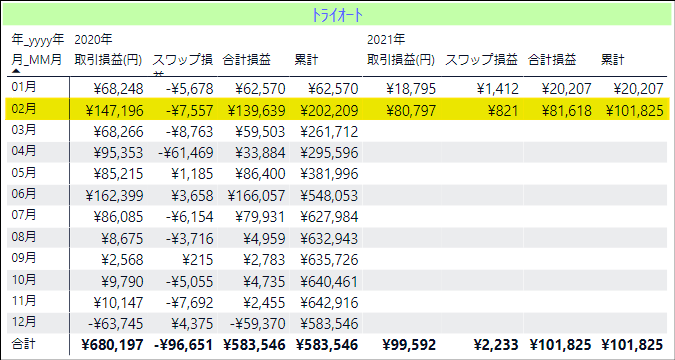Click the ¥202,209 cumulative cell
Image resolution: width=675 pixels, height=360 pixels.
coord(329,111)
